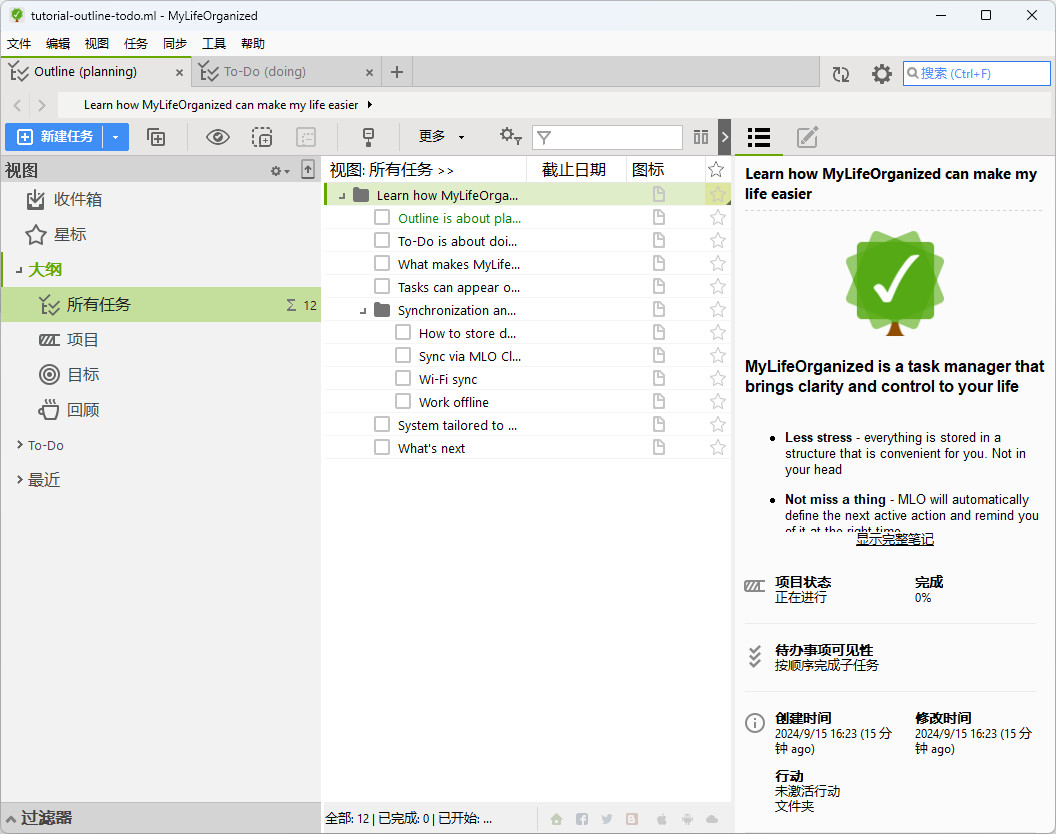Click the home icon in status bar
The image size is (1056, 834).
coord(556,819)
